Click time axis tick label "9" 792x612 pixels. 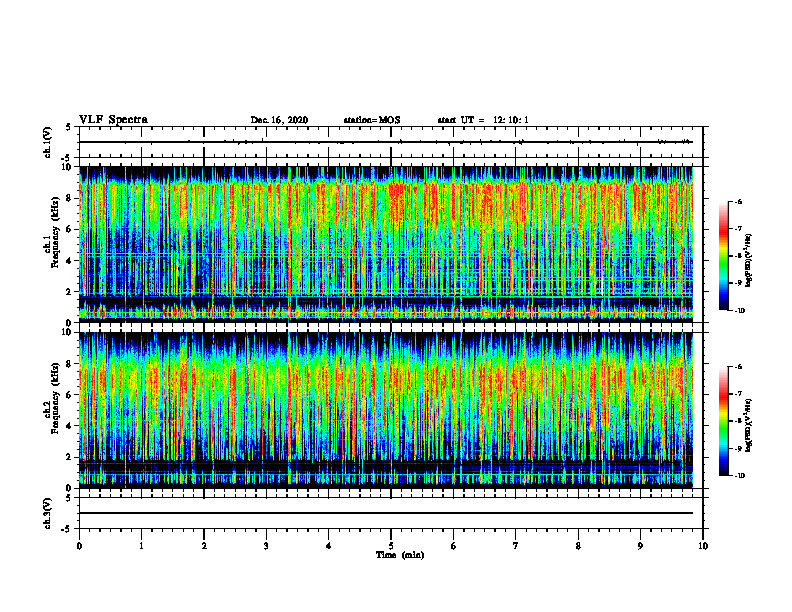coord(640,546)
